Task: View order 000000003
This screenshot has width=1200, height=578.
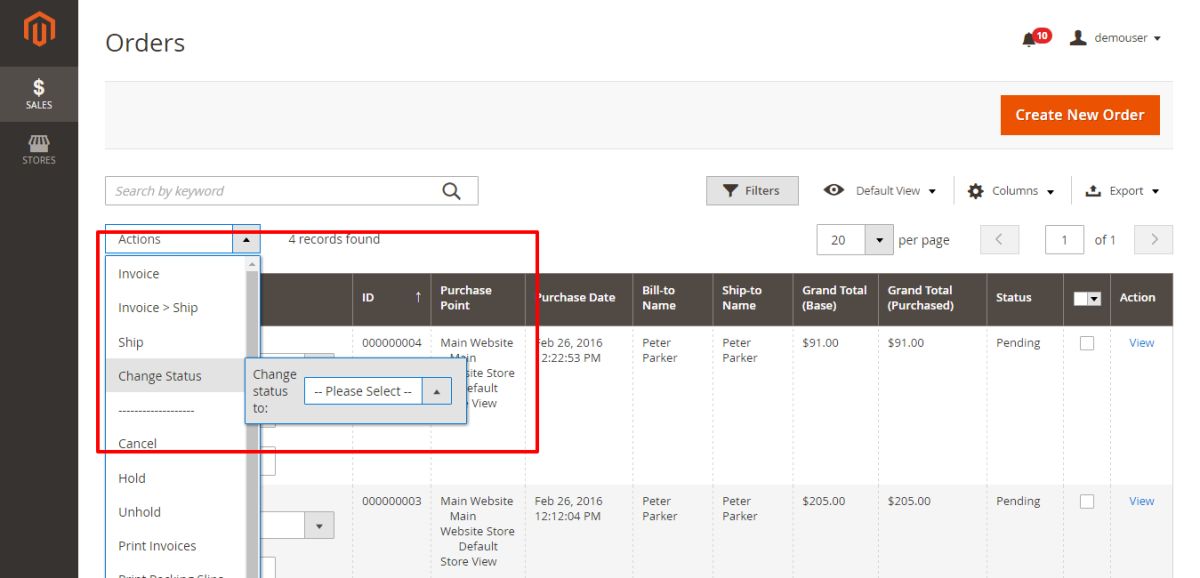Action: 1141,502
